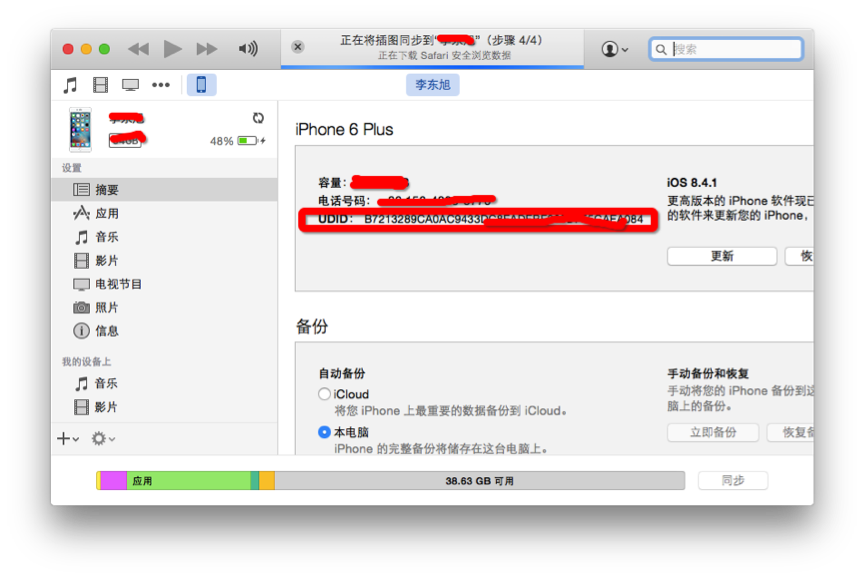865x579 pixels.
Task: Select 照片 in the sidebar
Action: click(x=164, y=308)
